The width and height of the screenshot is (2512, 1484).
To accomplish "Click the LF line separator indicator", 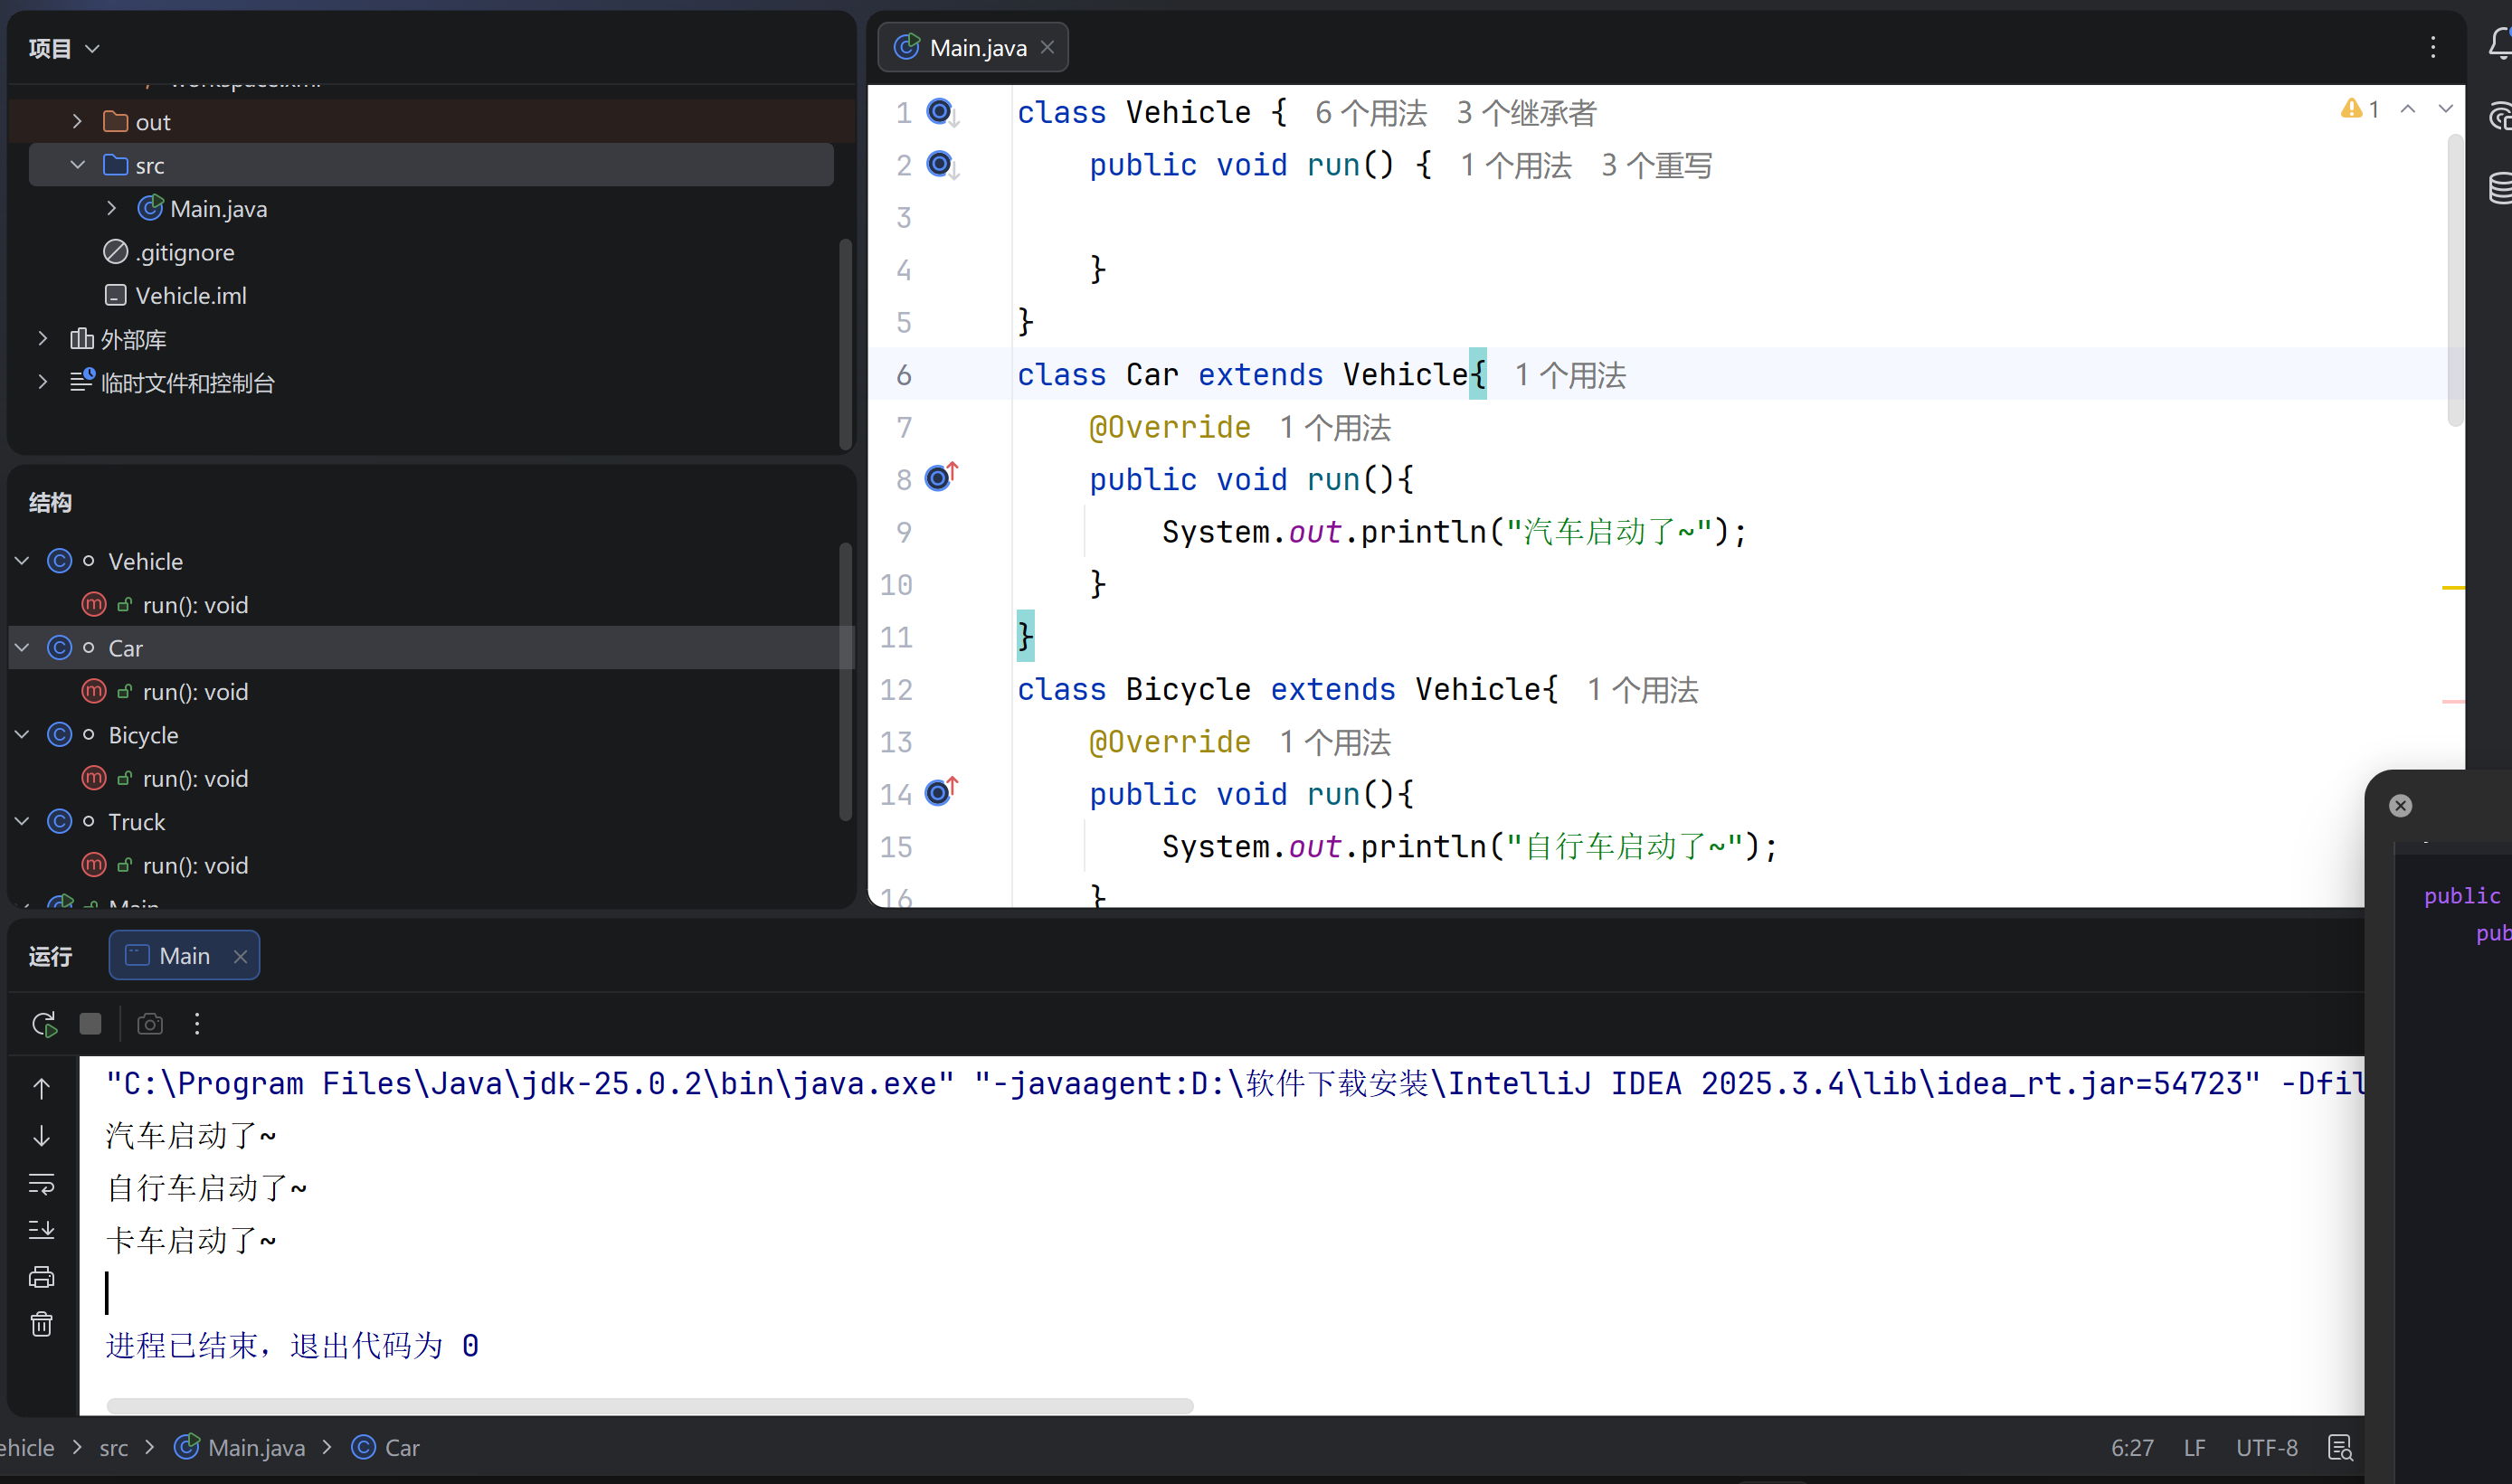I will click(x=2195, y=1447).
